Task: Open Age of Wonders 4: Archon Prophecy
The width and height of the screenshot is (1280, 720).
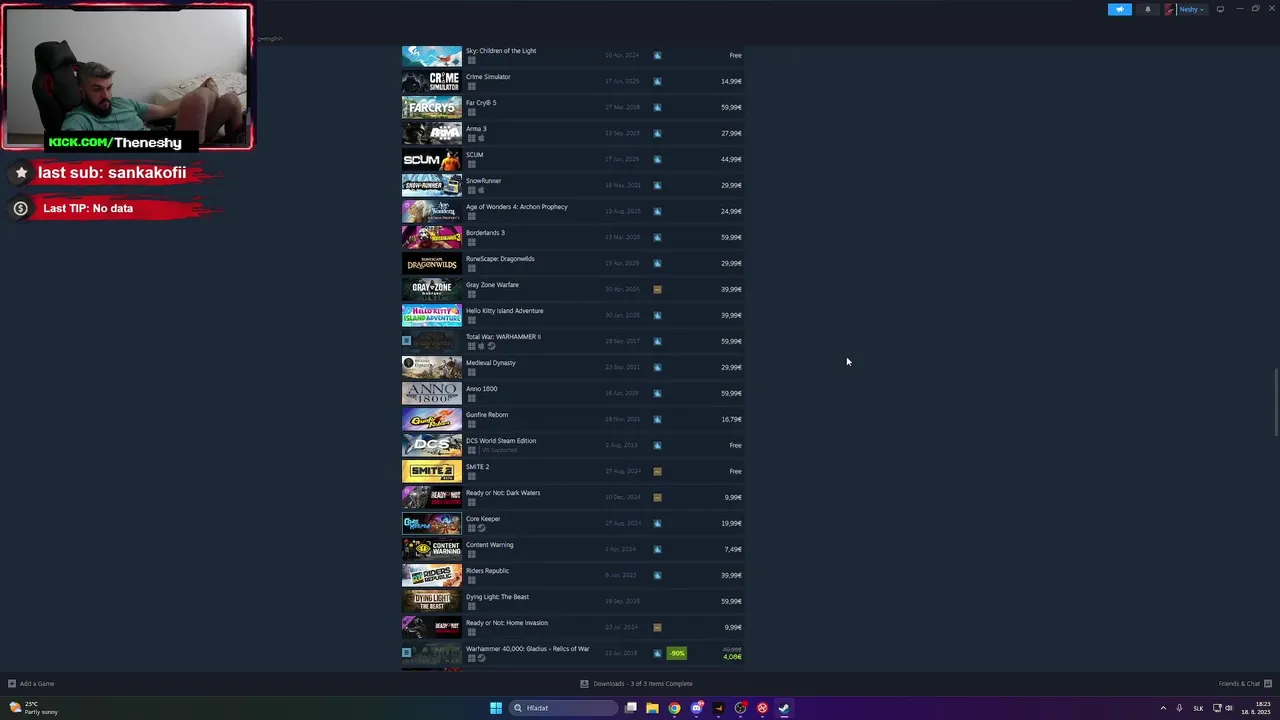Action: (517, 207)
